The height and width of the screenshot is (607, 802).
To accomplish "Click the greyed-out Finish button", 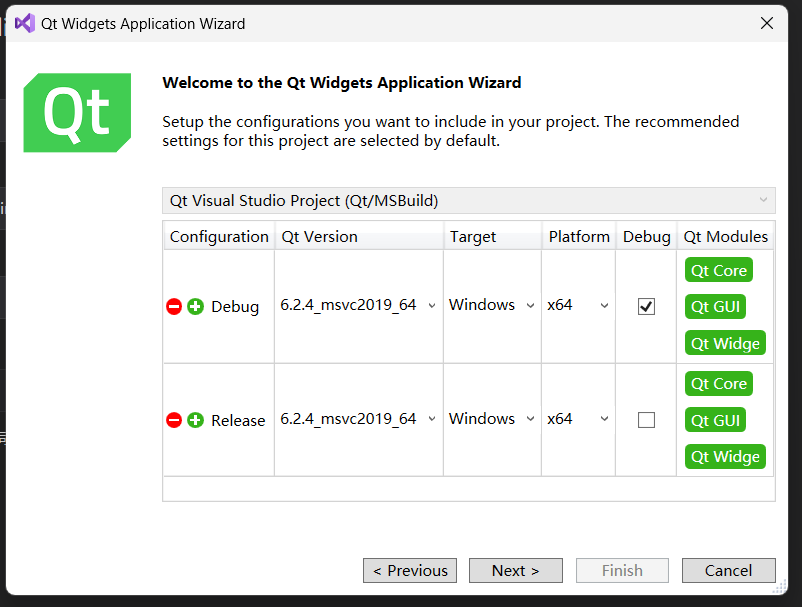I will click(x=622, y=570).
